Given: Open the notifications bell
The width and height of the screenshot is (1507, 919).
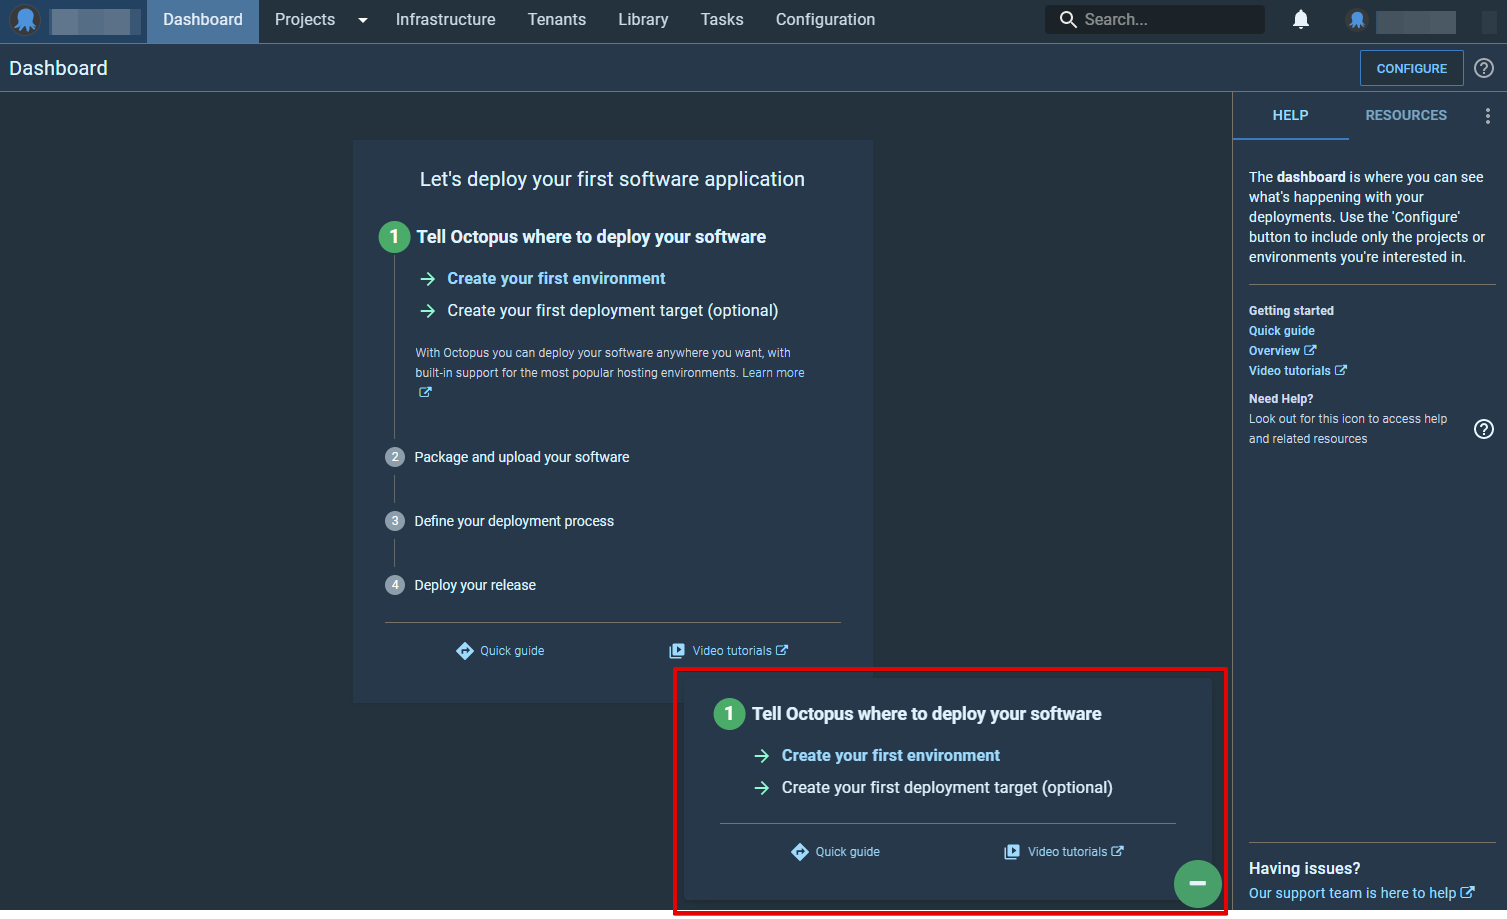Looking at the screenshot, I should [x=1301, y=20].
